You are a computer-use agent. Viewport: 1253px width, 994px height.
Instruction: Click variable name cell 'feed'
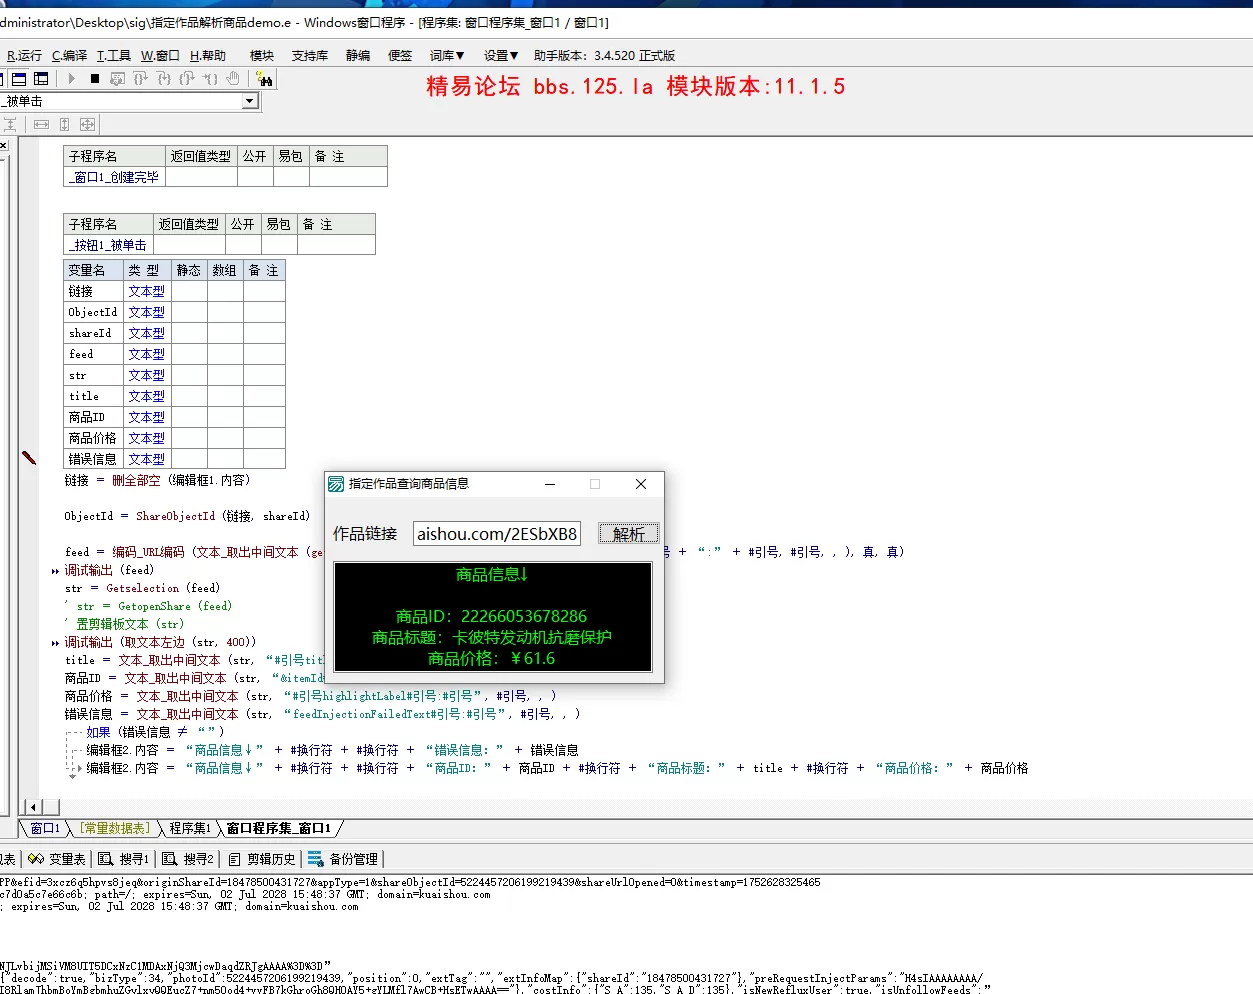click(x=93, y=354)
